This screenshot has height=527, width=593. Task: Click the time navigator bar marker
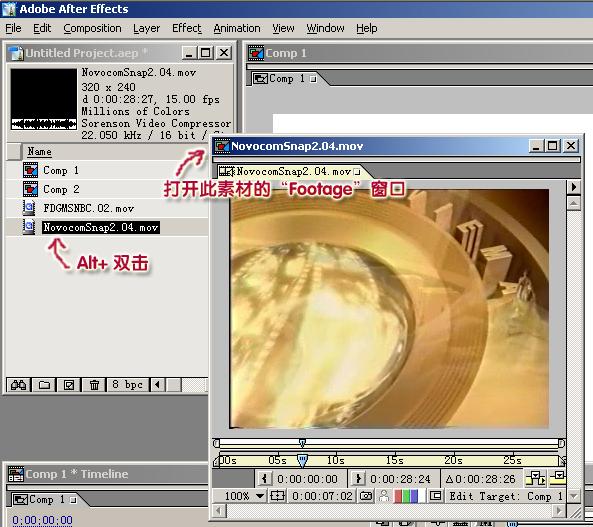[x=302, y=443]
